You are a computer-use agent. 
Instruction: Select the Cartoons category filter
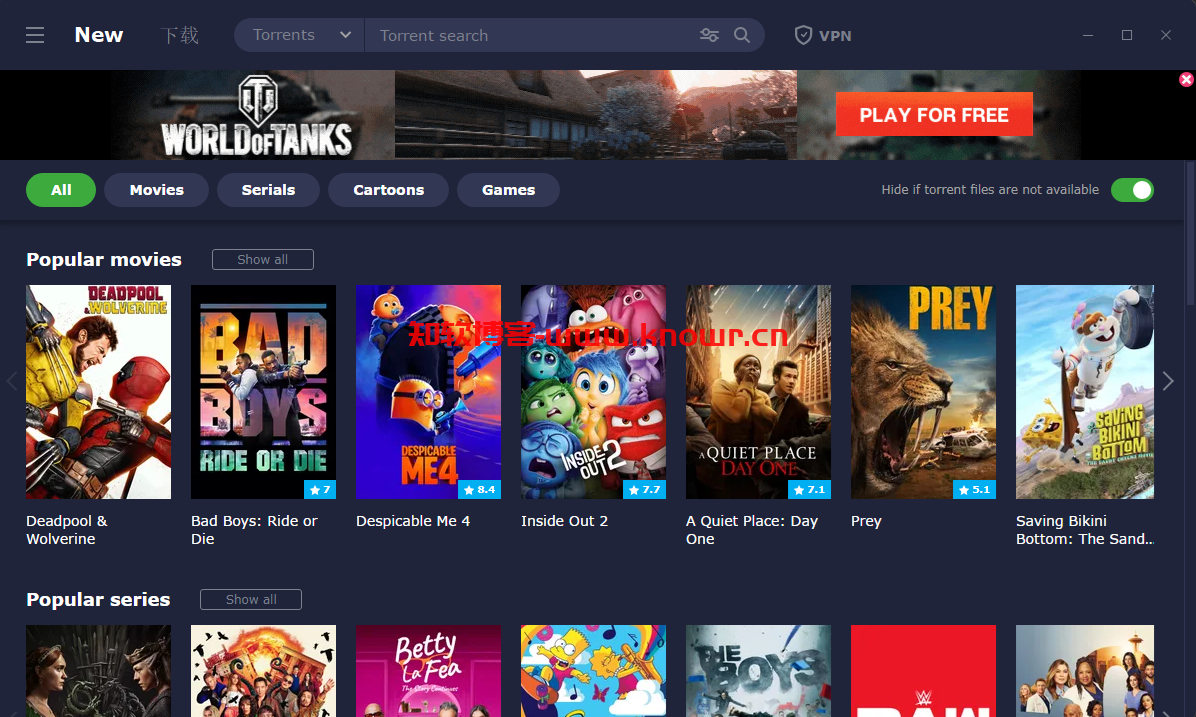tap(388, 190)
